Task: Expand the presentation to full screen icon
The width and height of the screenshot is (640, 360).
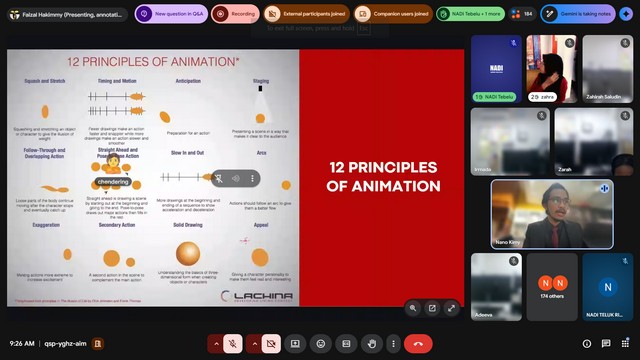Action: click(451, 308)
